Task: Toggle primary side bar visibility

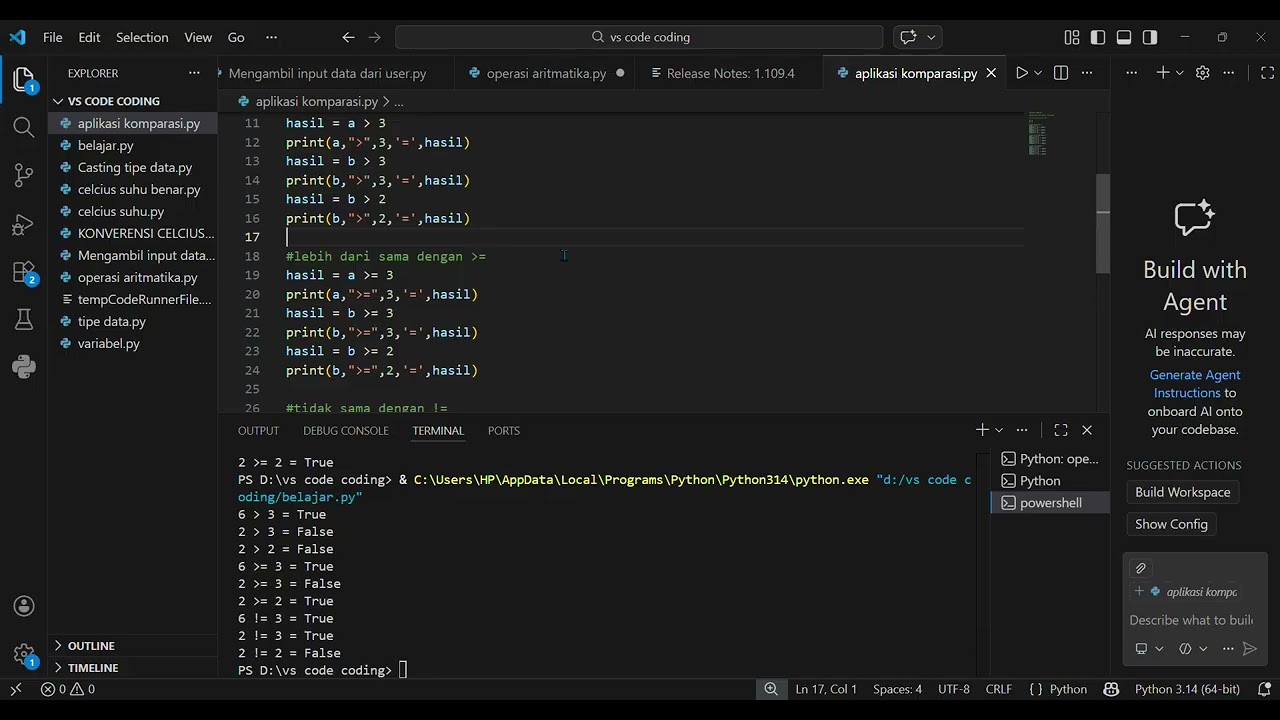Action: point(1098,37)
